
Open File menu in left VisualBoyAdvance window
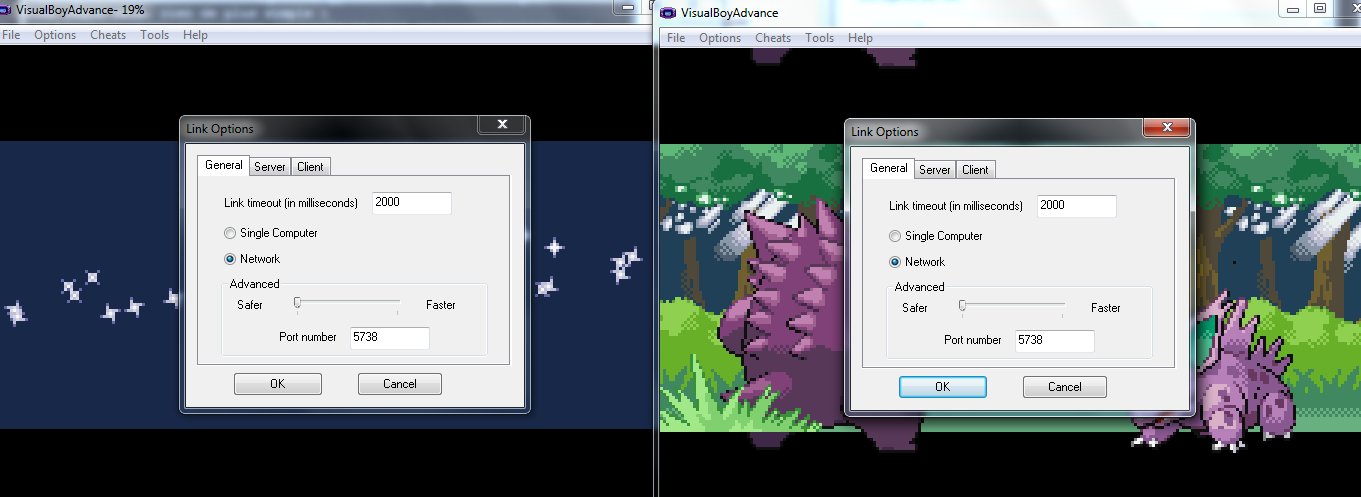(x=11, y=35)
